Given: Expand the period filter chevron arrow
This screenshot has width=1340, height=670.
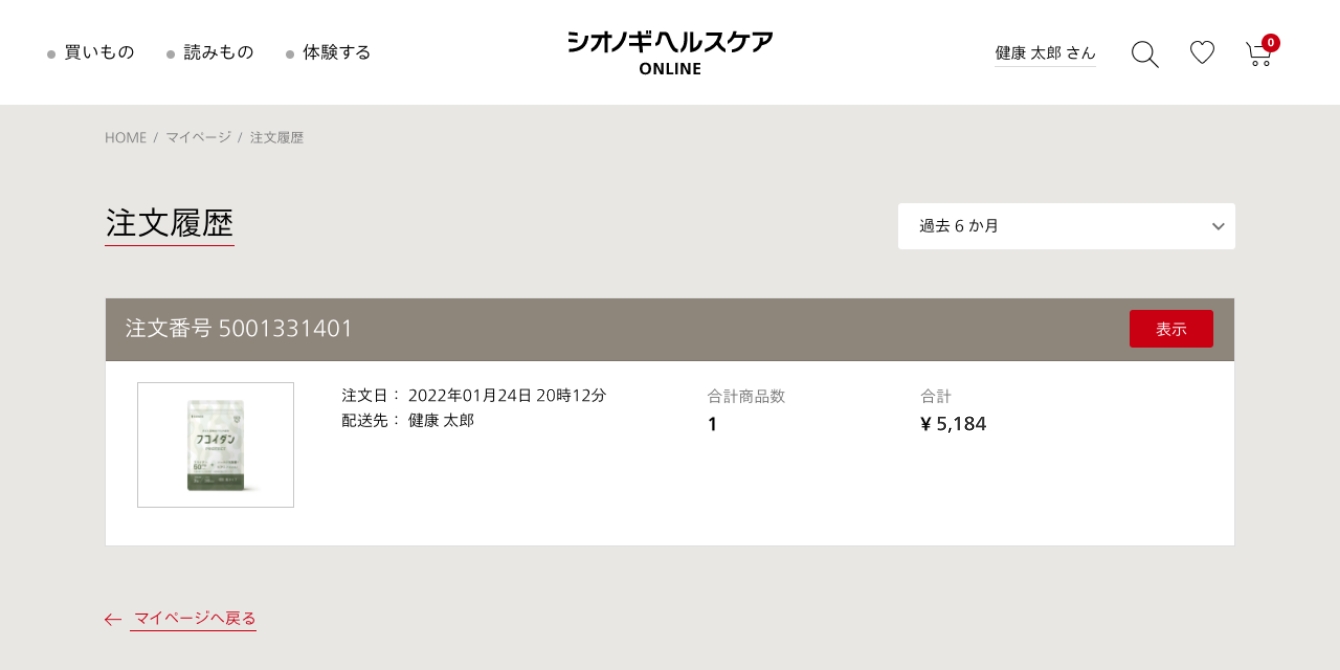Looking at the screenshot, I should [1218, 227].
